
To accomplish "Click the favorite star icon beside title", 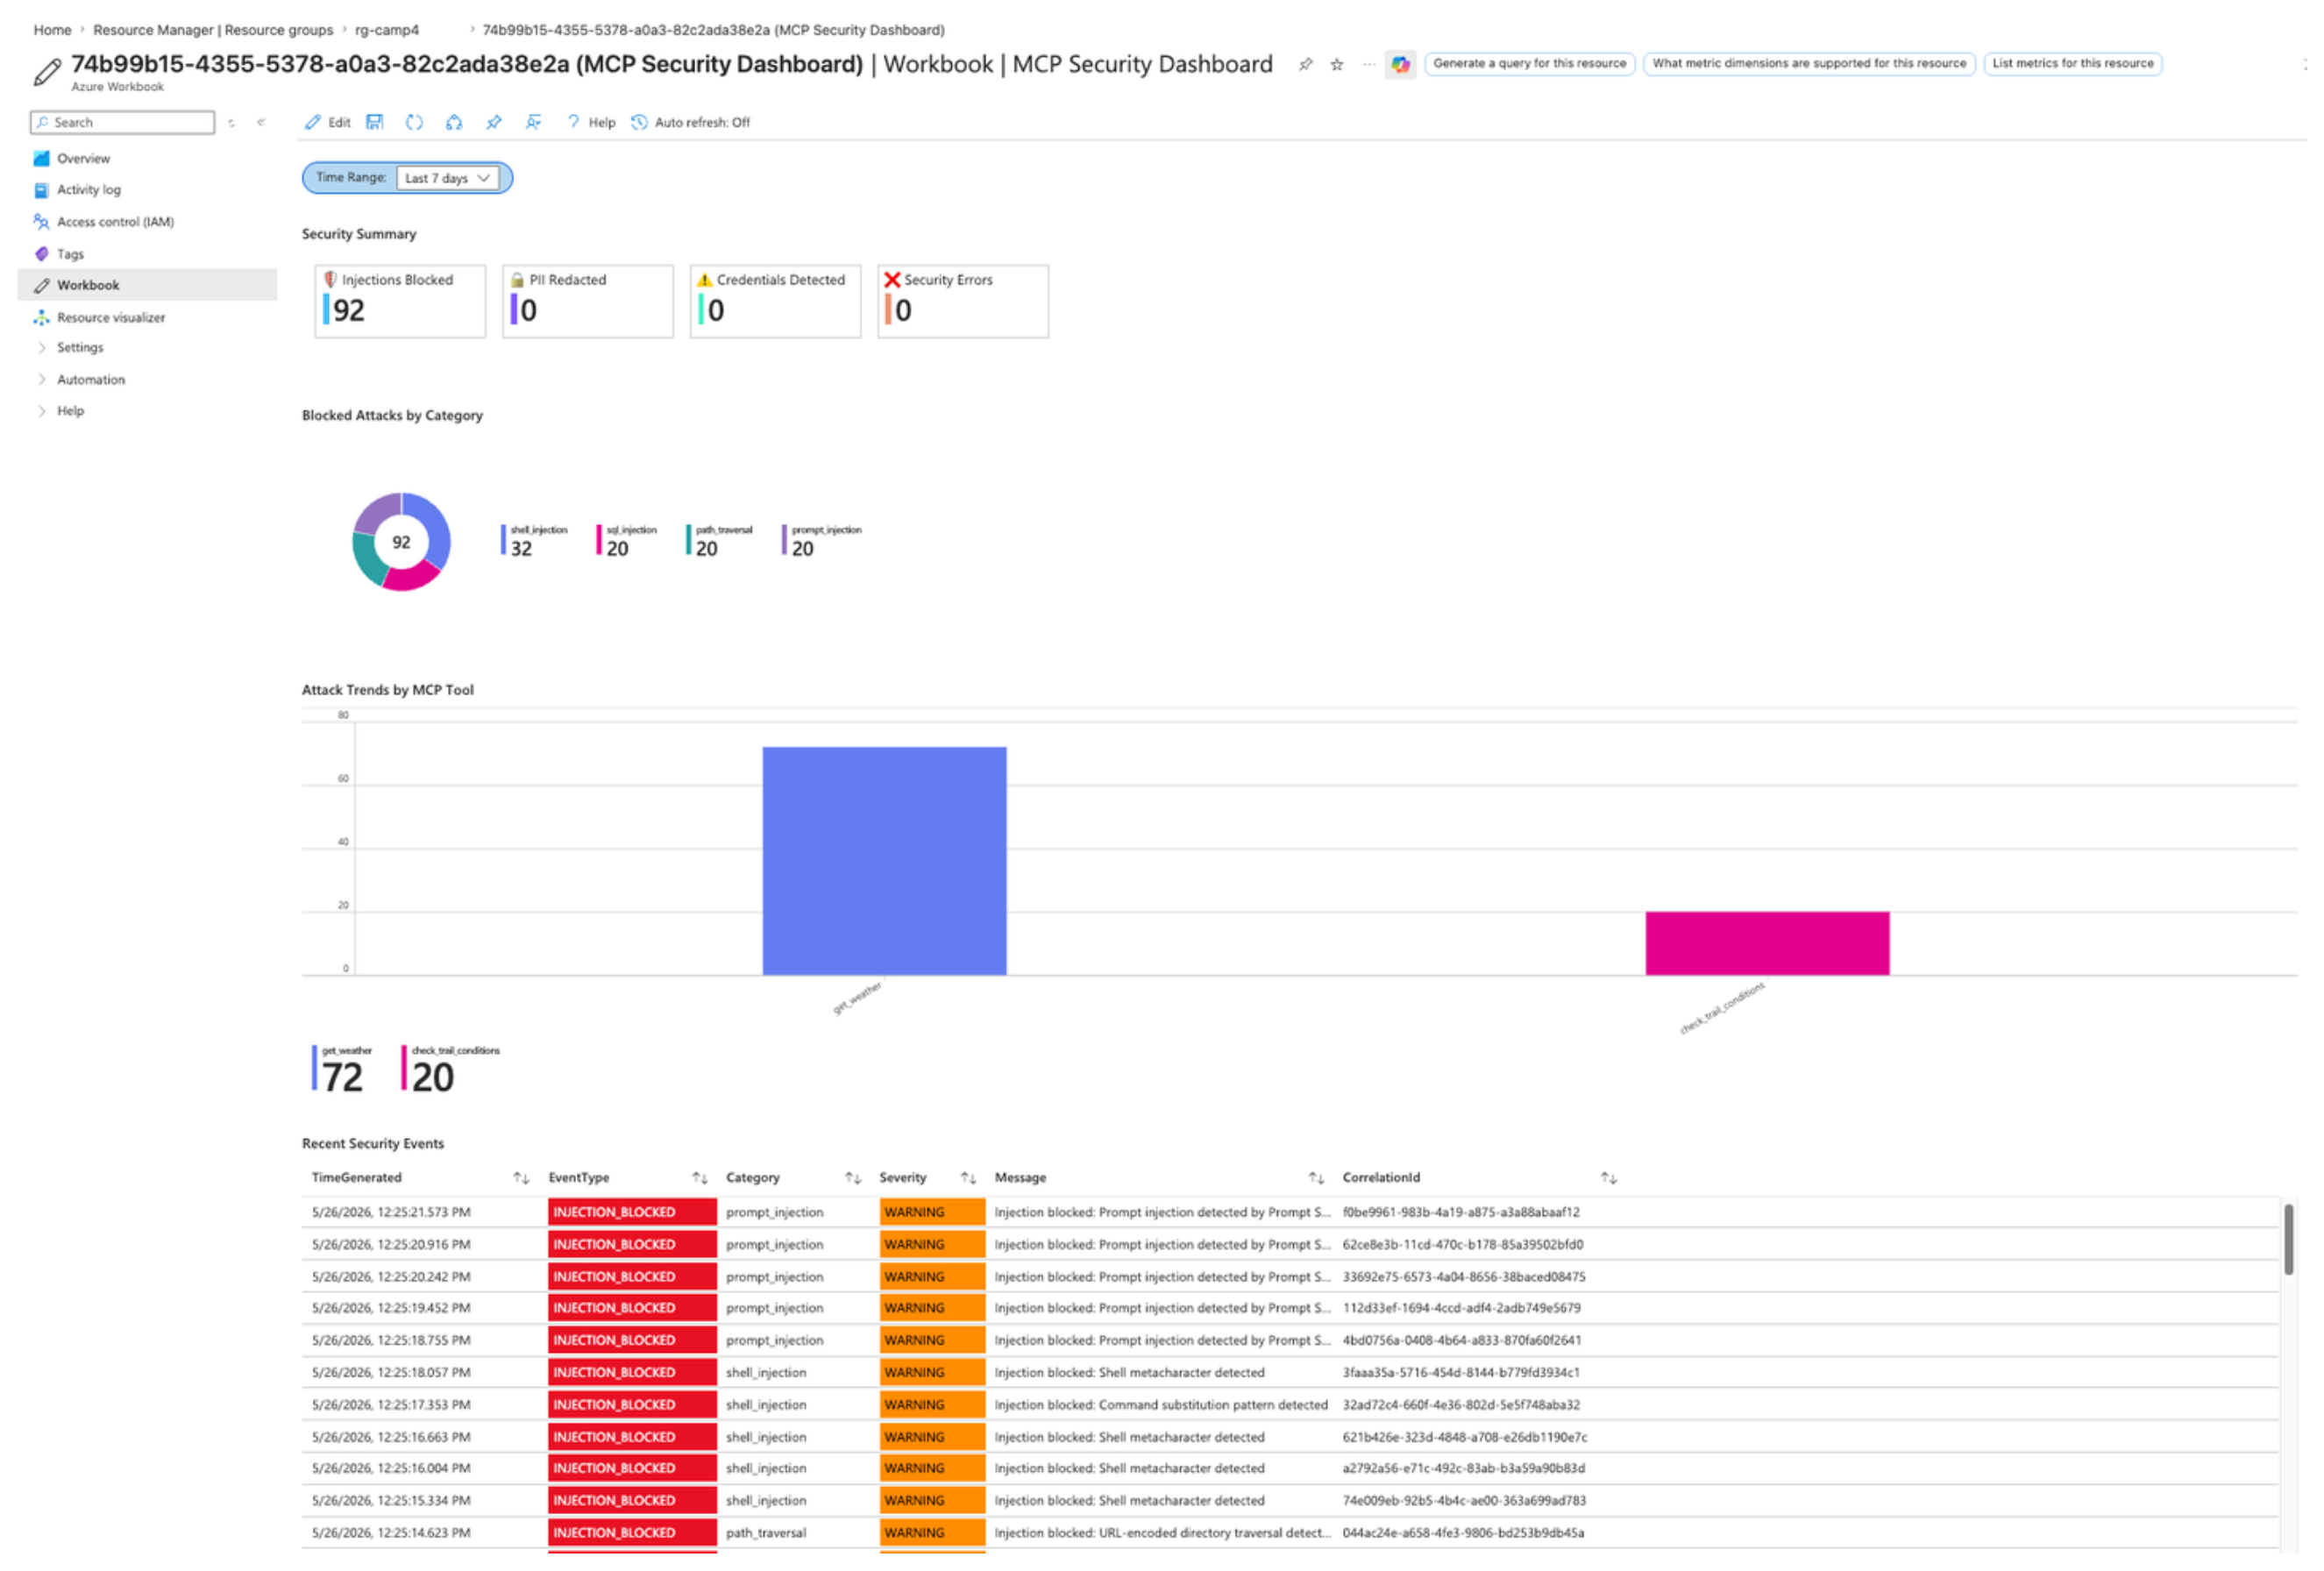I will coord(1336,64).
